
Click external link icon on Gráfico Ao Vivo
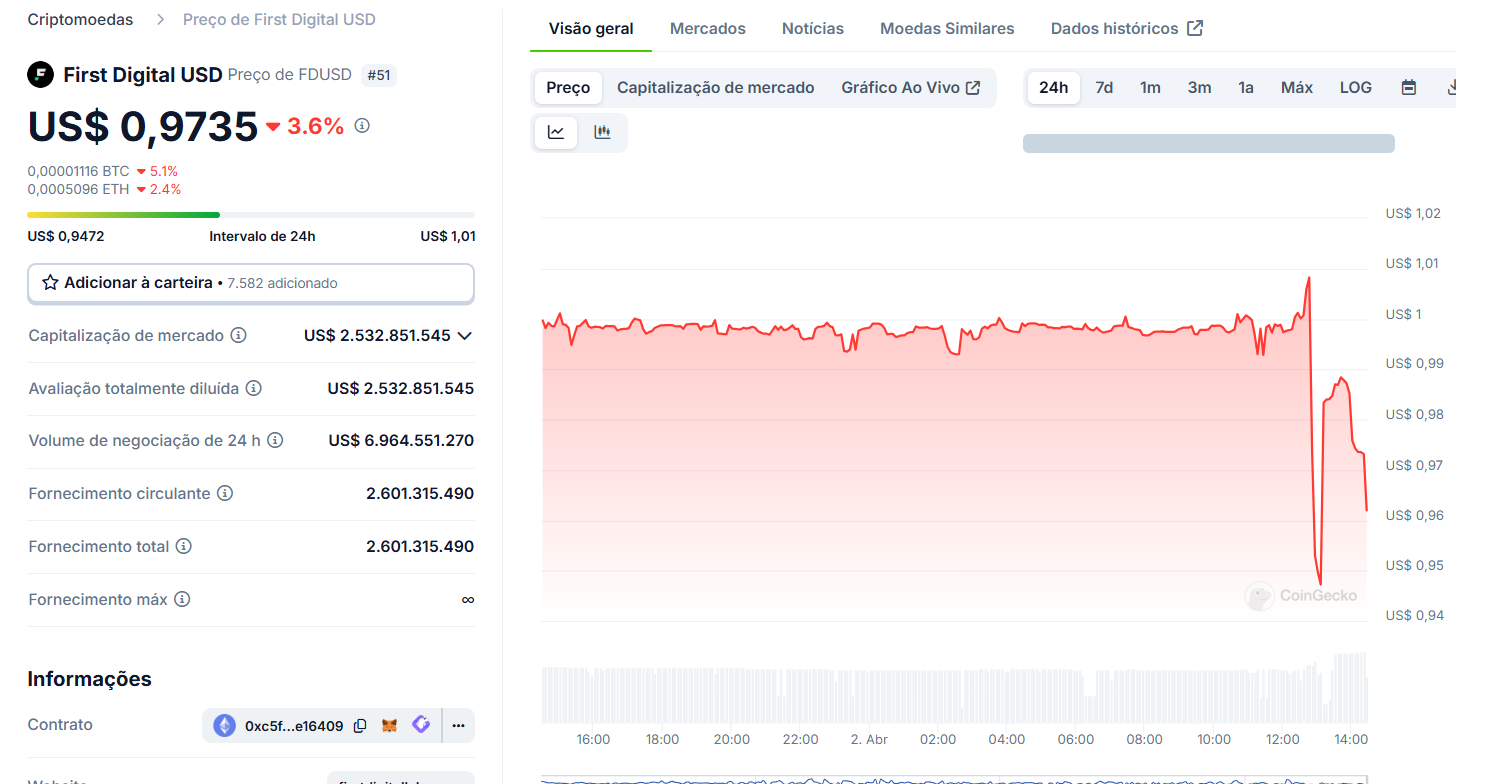pos(973,88)
